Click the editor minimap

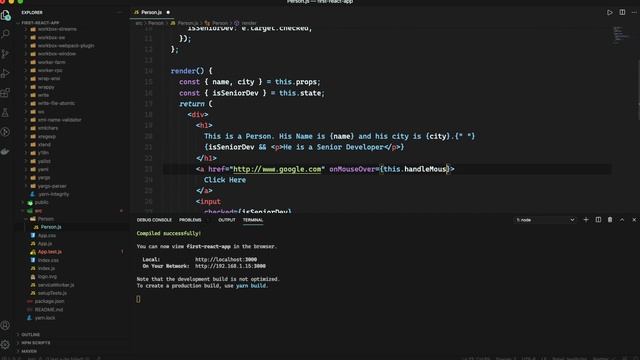(621, 35)
